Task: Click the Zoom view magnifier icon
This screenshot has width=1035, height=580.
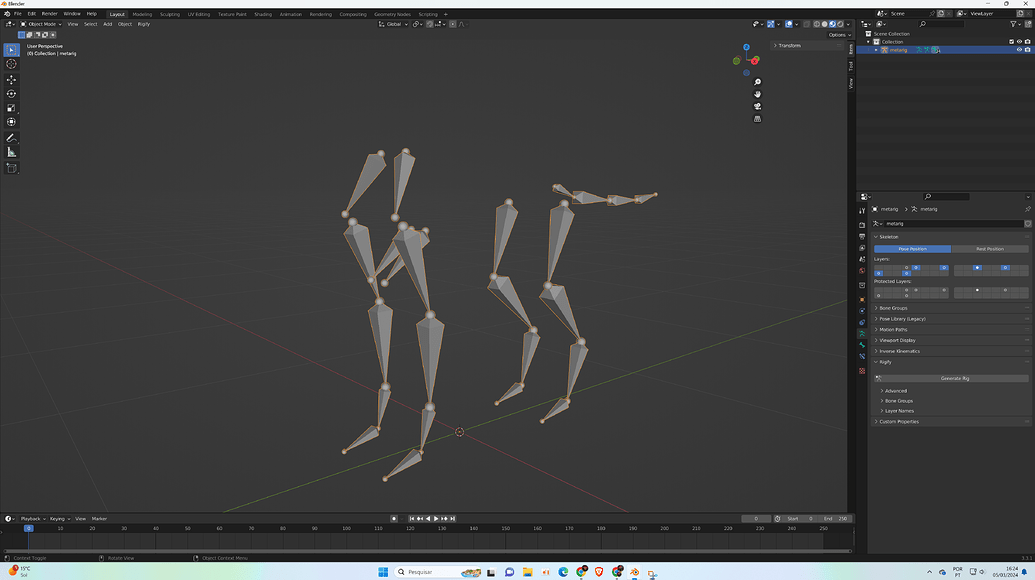Action: (x=757, y=82)
